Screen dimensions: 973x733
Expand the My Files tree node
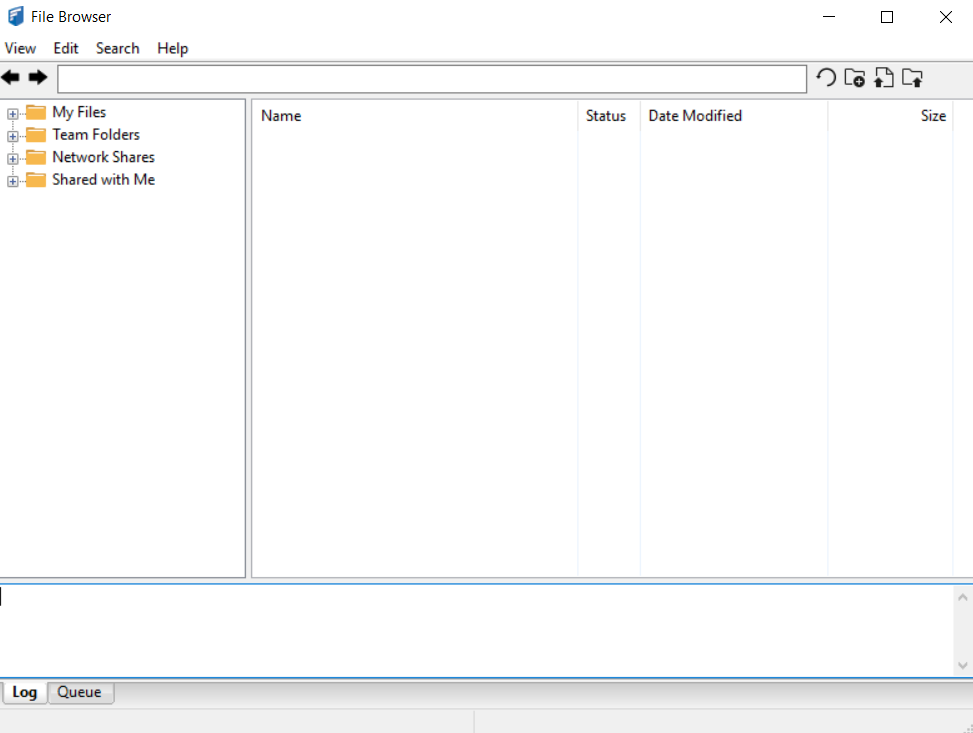coord(12,113)
